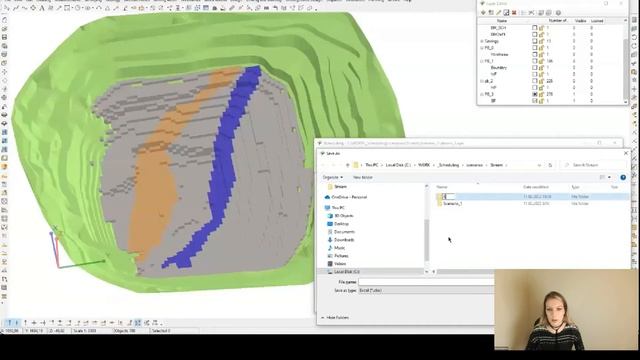The width and height of the screenshot is (640, 360).
Task: Toggle visibility checkbox of the BF layer
Action: (535, 101)
